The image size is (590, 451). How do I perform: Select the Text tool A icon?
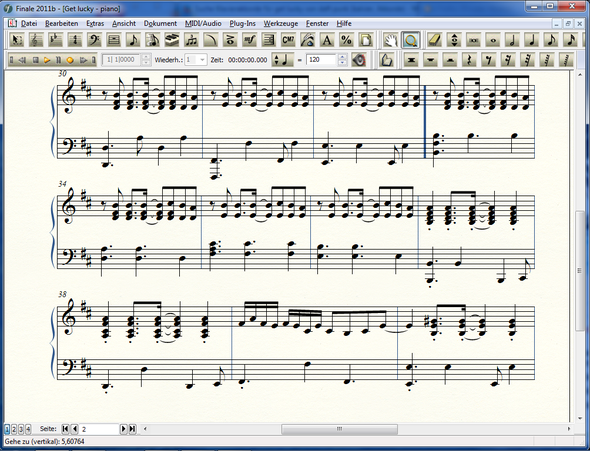(327, 39)
